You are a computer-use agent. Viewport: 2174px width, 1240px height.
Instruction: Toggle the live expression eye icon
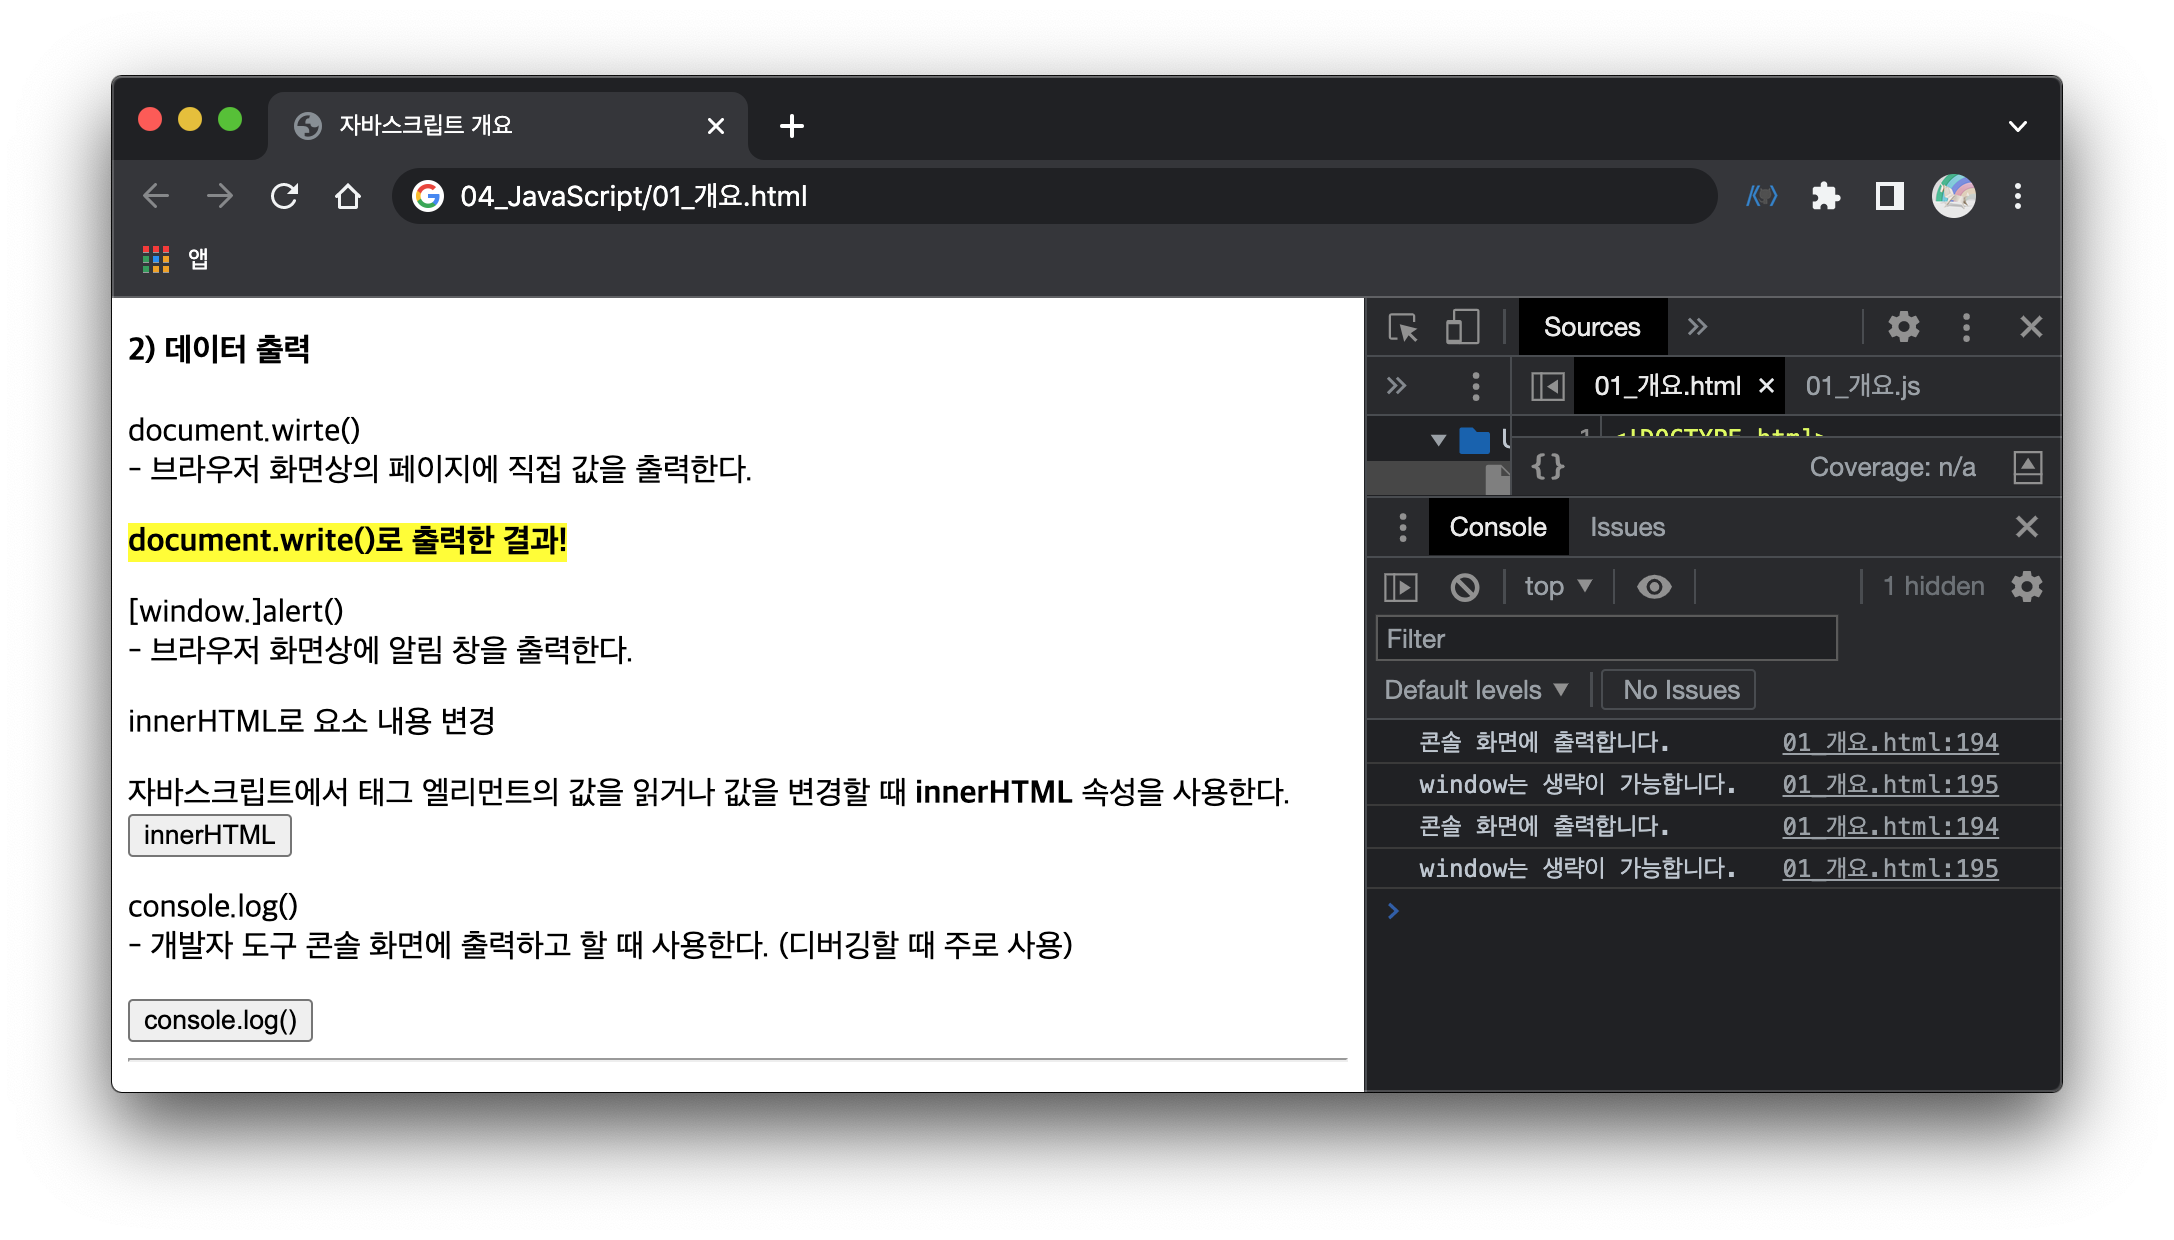pyautogui.click(x=1654, y=587)
